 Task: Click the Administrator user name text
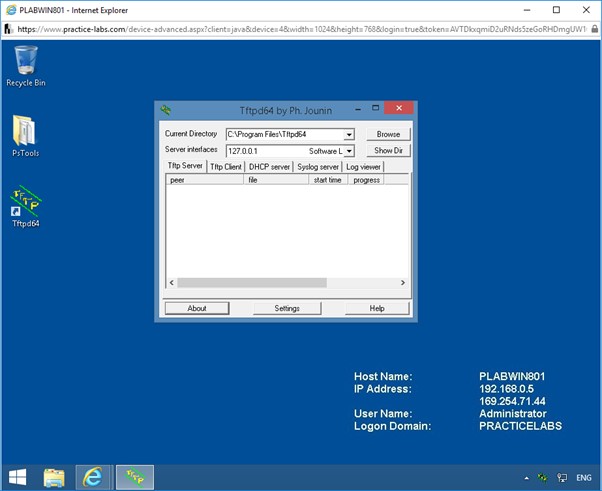[513, 413]
